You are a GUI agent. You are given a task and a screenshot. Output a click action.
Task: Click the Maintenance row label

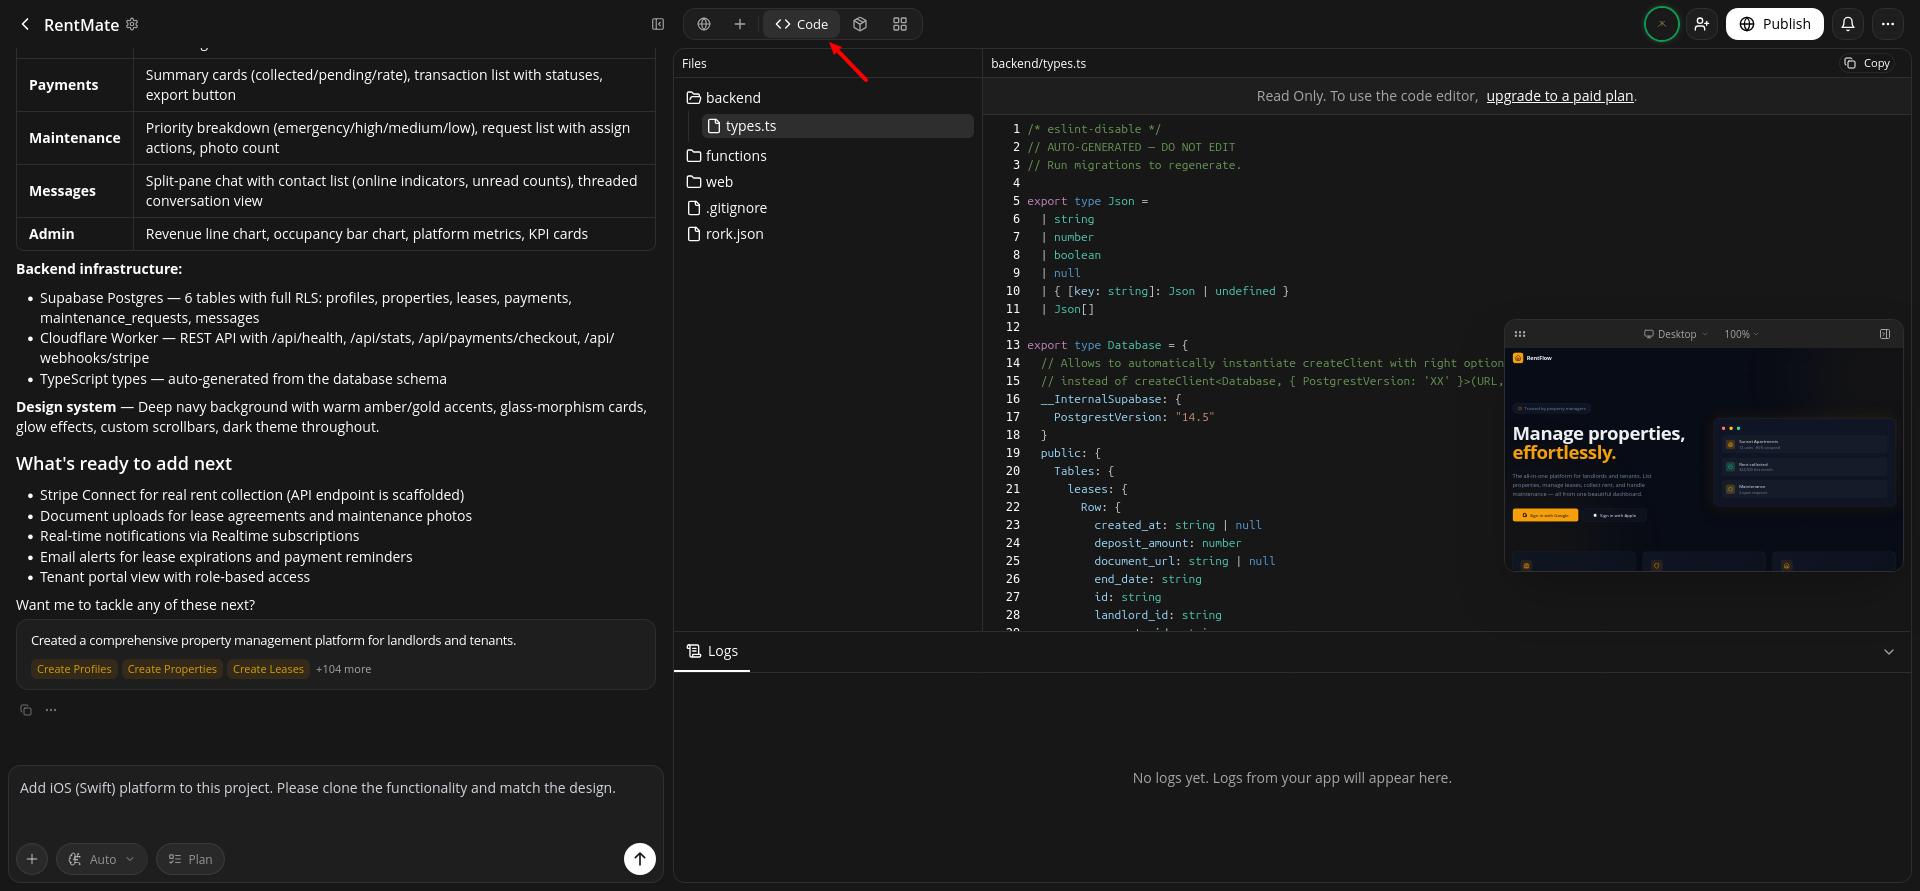point(75,138)
